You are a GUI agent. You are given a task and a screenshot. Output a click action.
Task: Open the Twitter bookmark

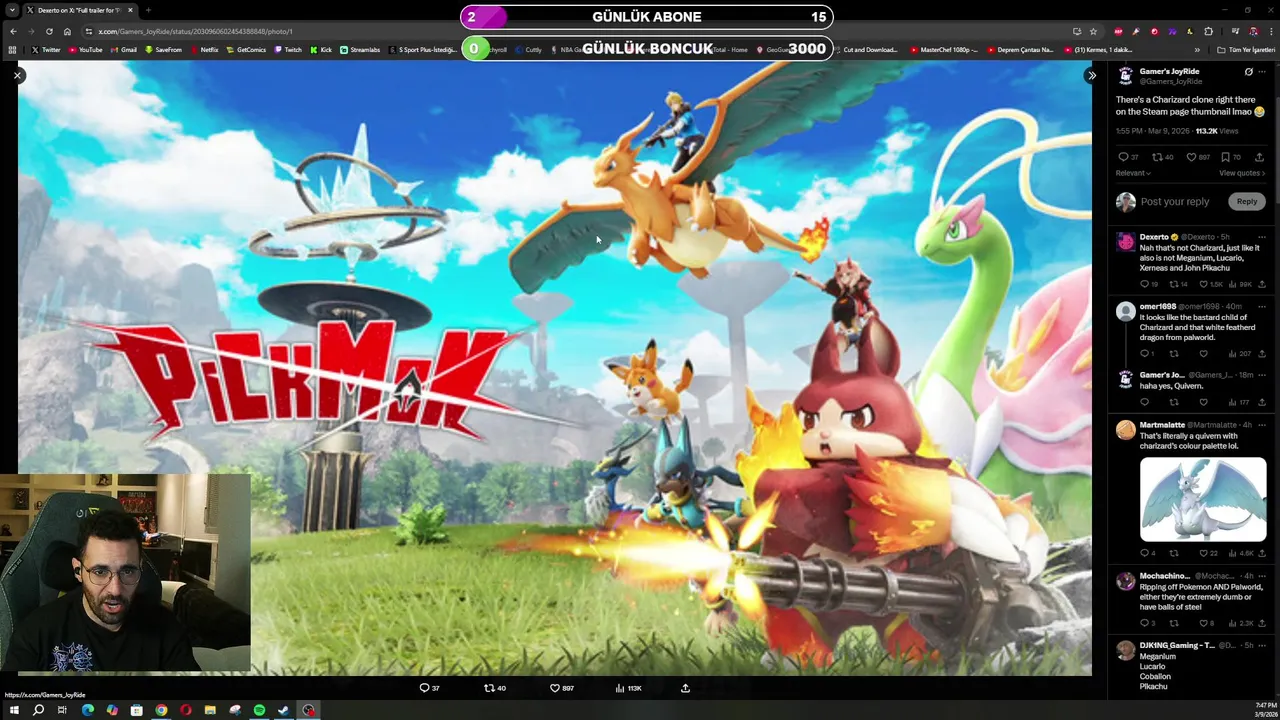(46, 49)
